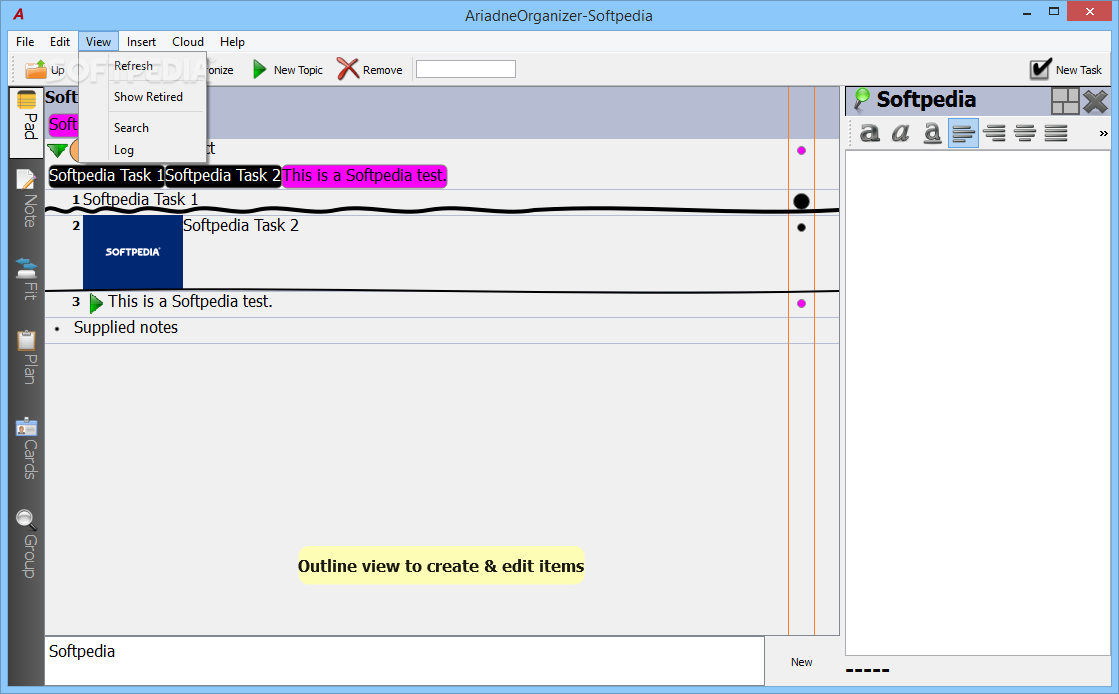Open the Insert menu
The image size is (1119, 694).
click(141, 41)
